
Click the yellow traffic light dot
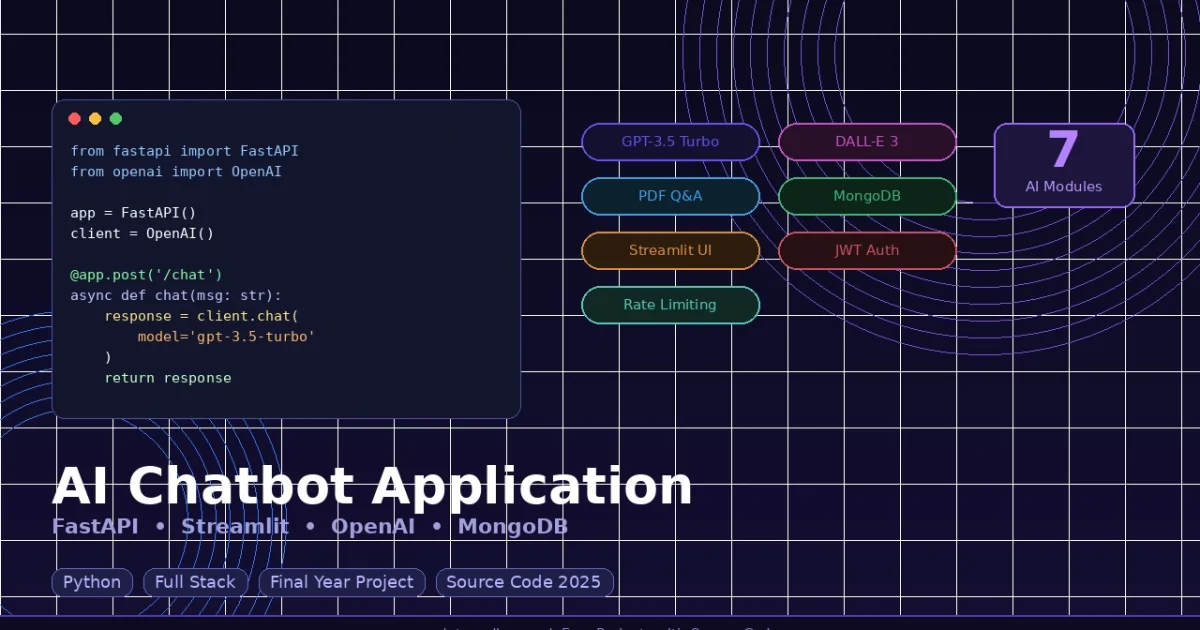click(x=95, y=118)
